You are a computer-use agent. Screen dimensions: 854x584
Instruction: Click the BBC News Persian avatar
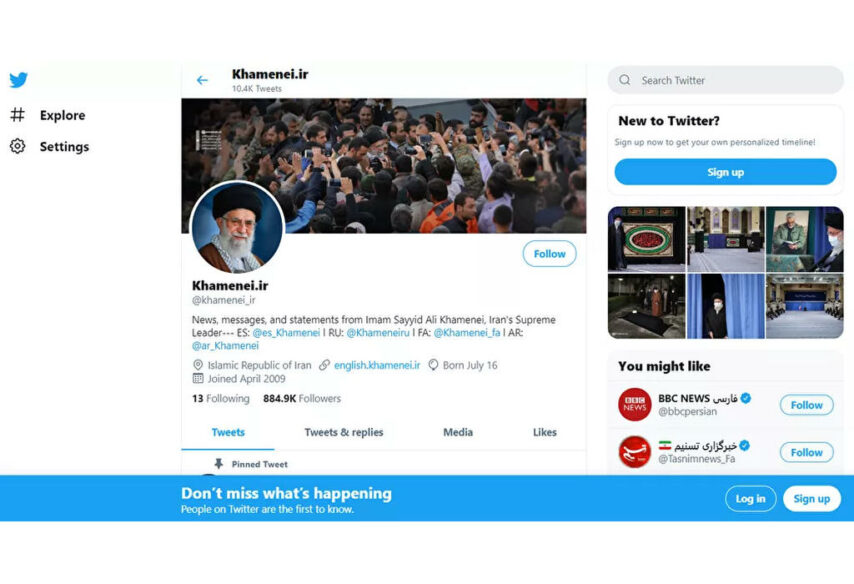pos(635,405)
